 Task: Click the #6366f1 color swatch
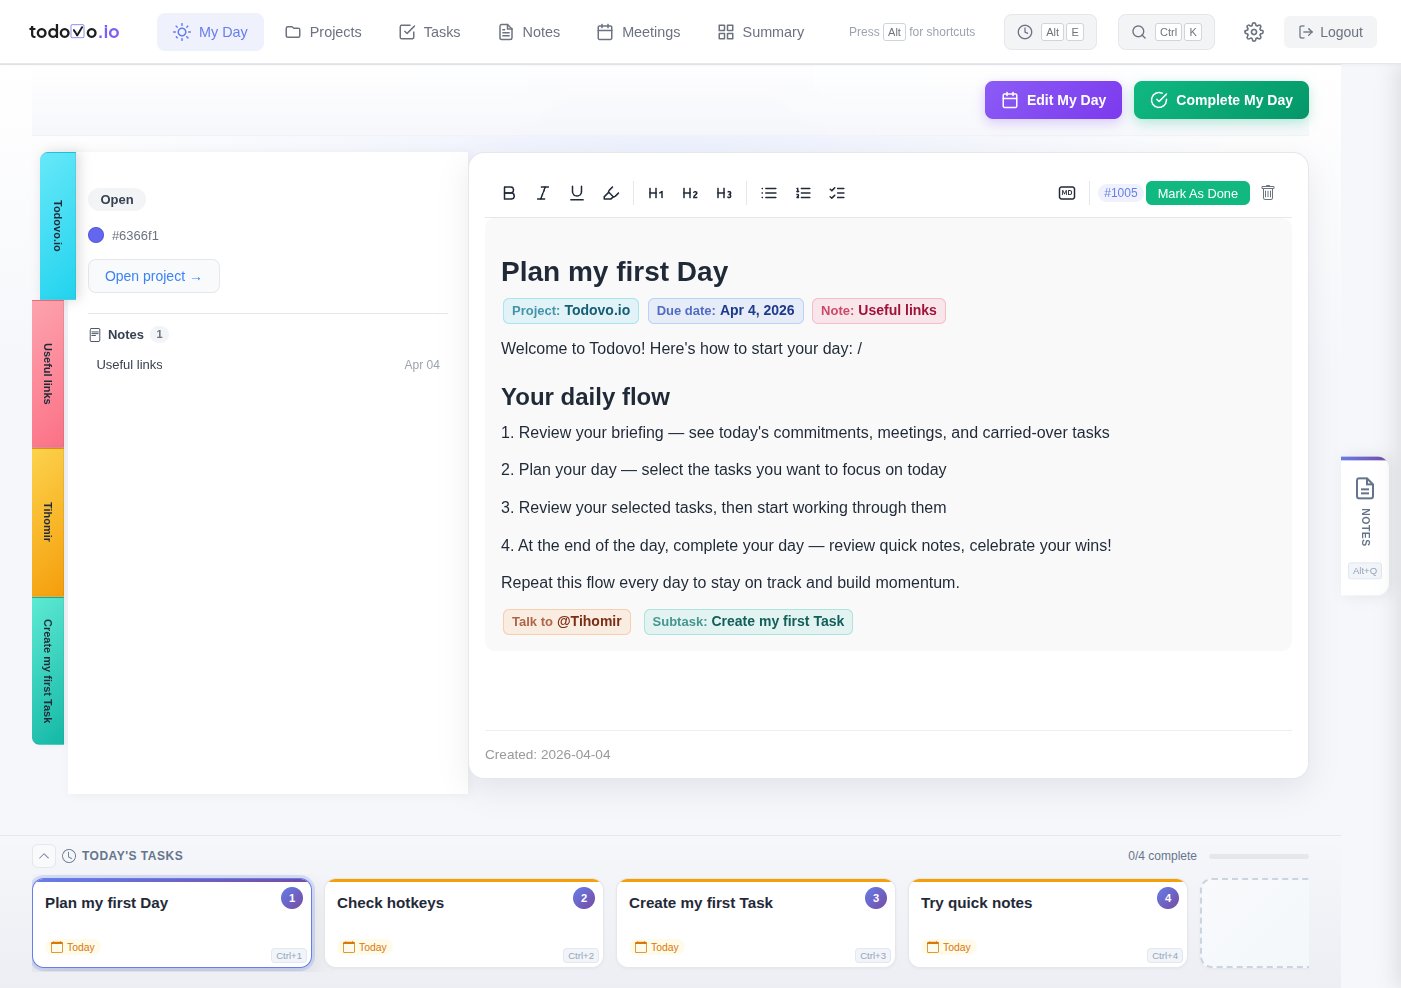coord(96,235)
